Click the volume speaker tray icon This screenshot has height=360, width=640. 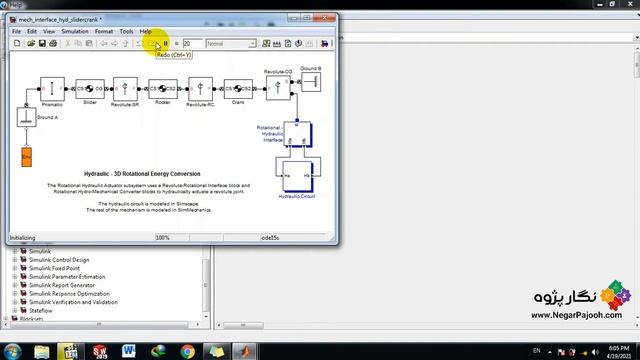tap(596, 352)
